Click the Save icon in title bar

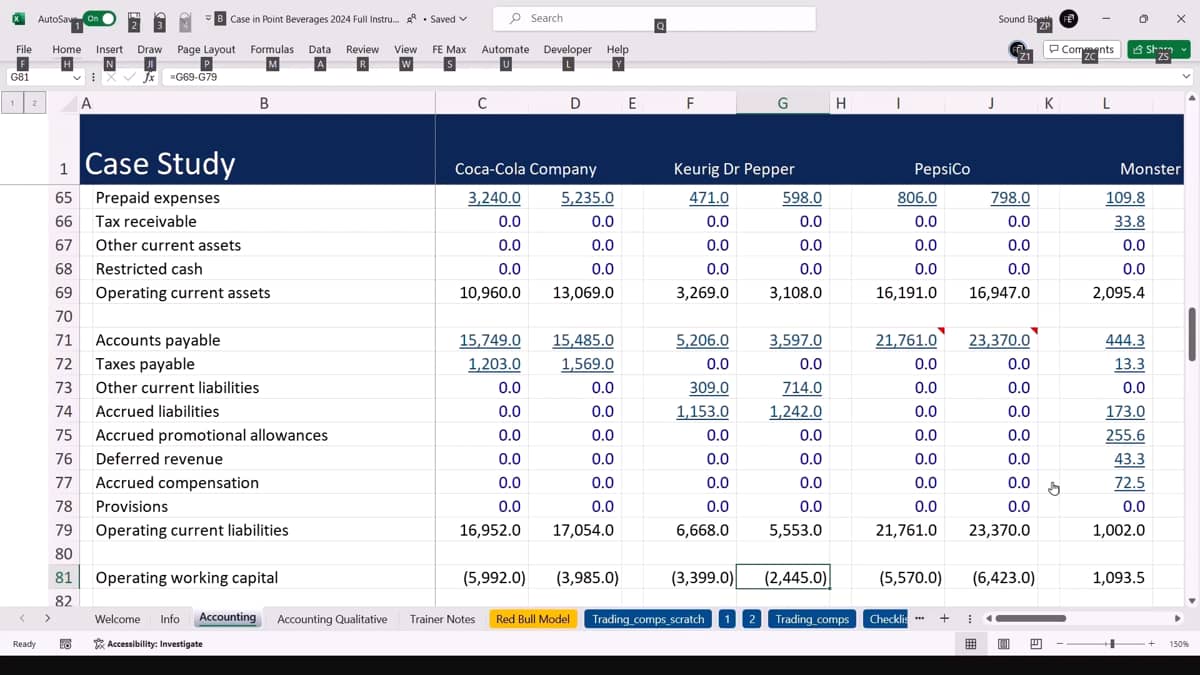133,18
